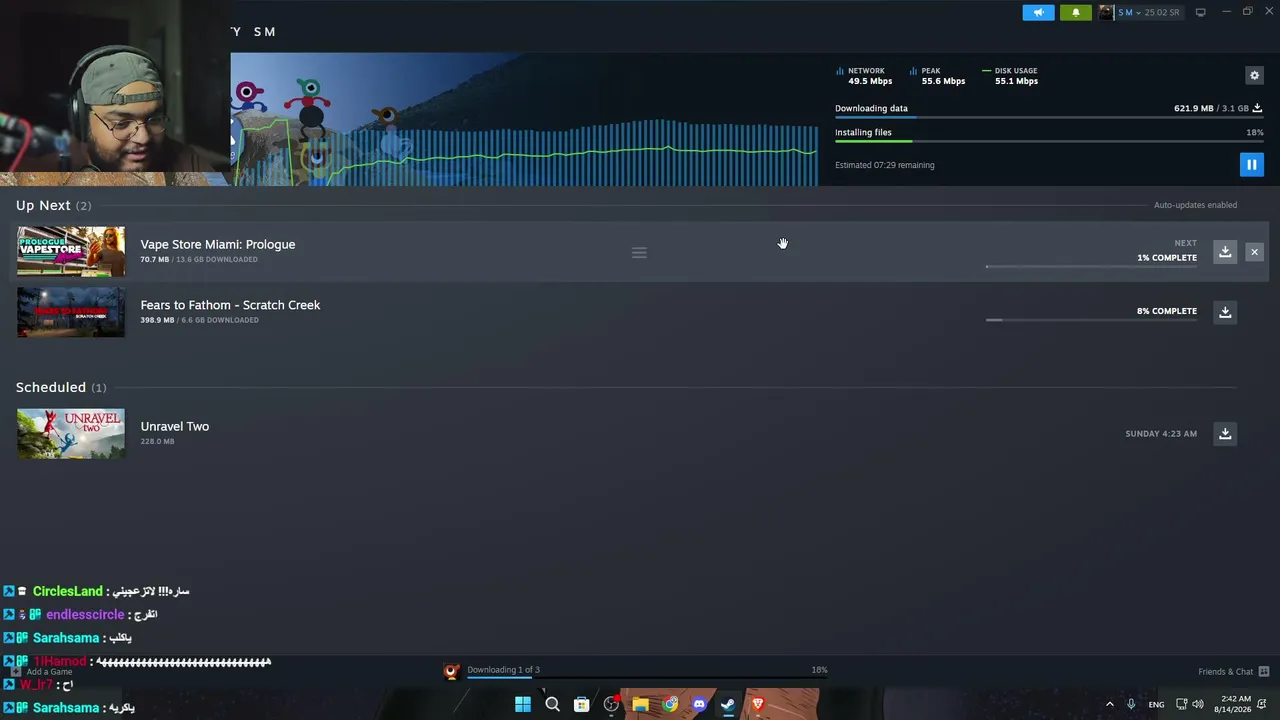Screen dimensions: 1280x720
Task: Click Downloading 1 of 3 status
Action: (503, 670)
